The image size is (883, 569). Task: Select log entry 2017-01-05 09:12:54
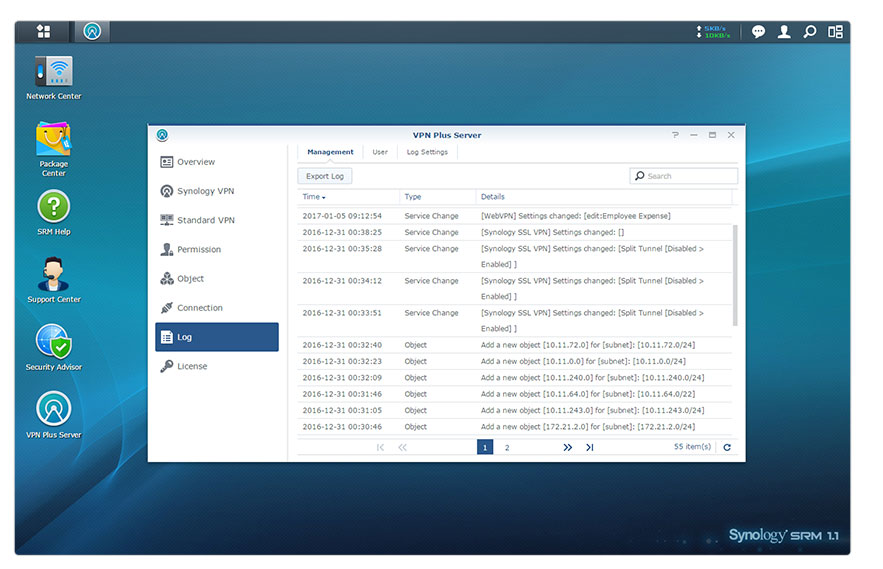[x=515, y=216]
